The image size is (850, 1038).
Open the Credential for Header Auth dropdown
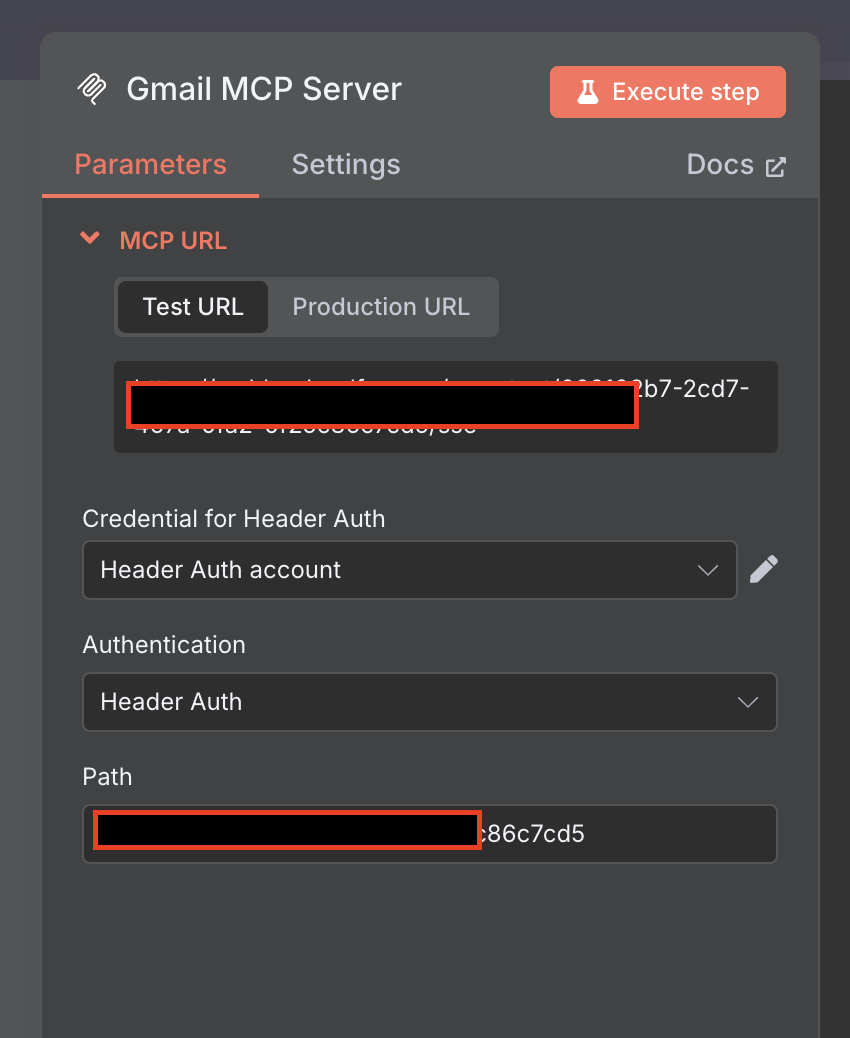click(410, 570)
